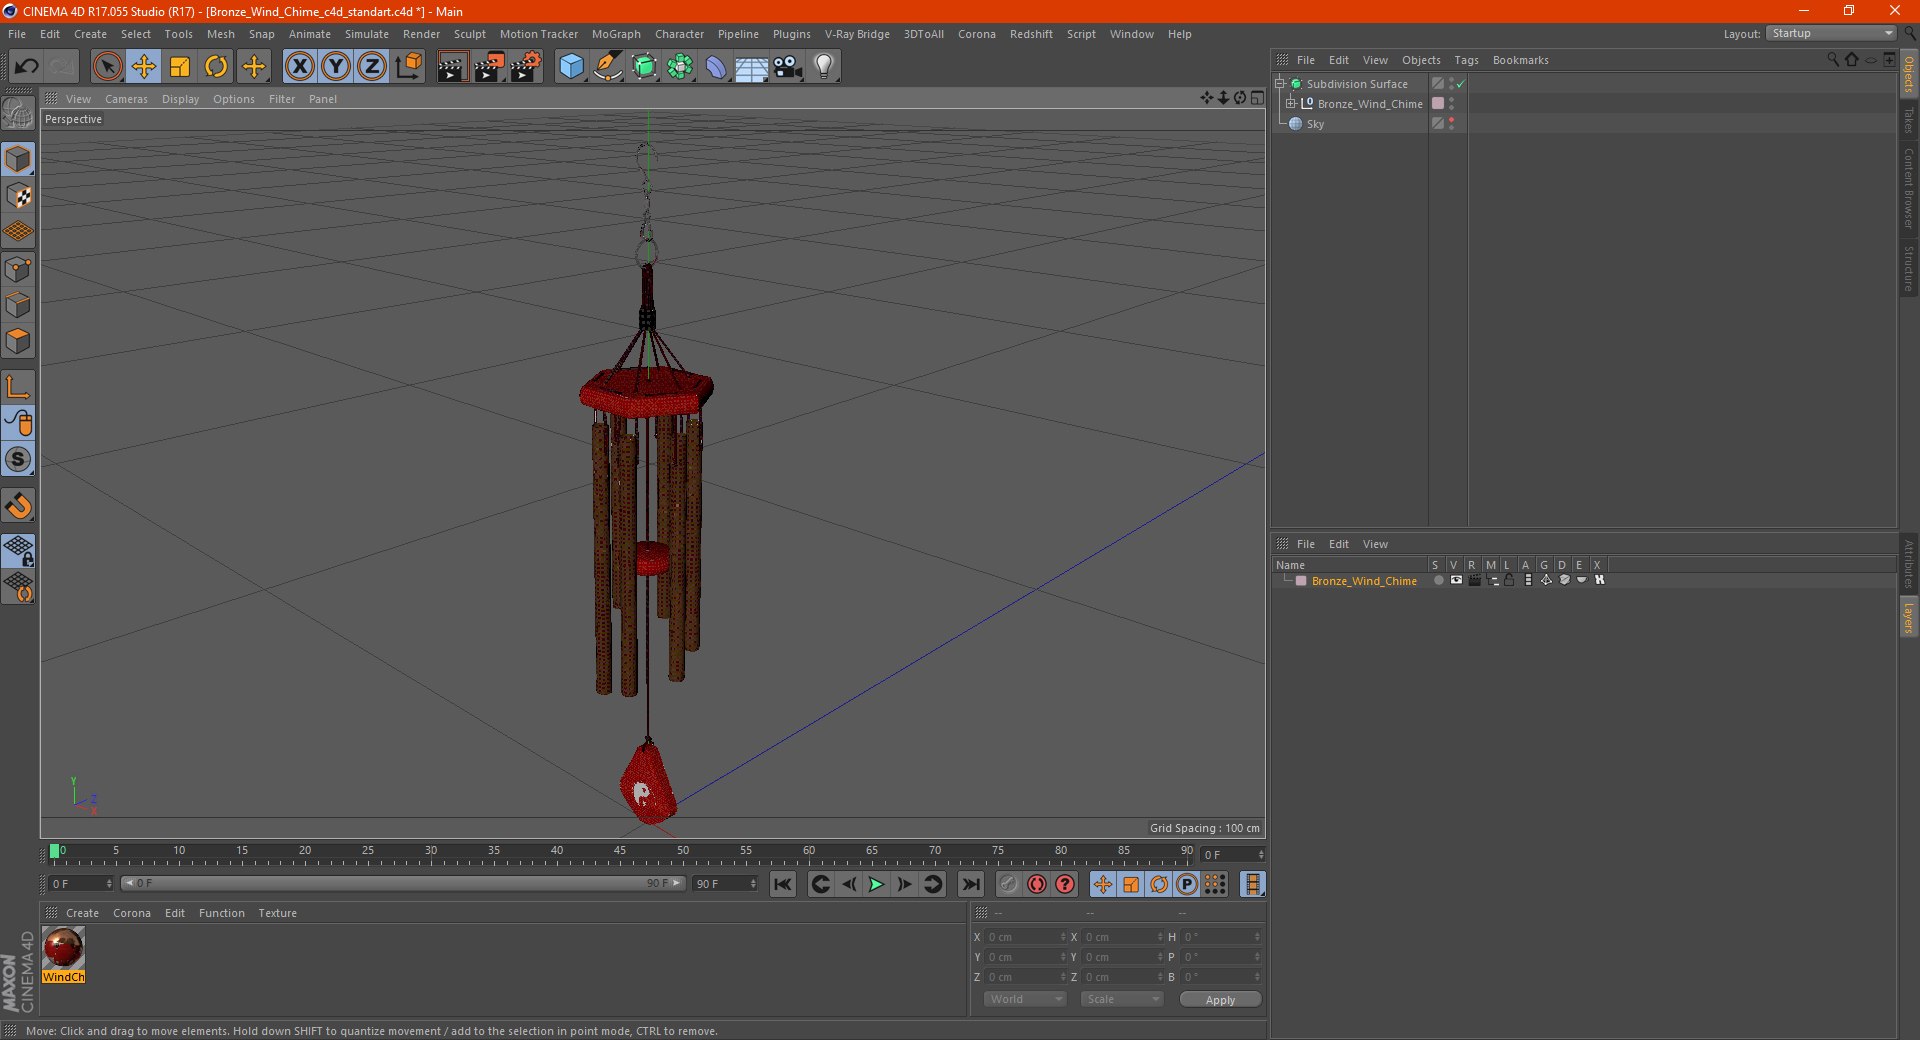This screenshot has width=1920, height=1040.
Task: Open the Scale mode dropdown
Action: coord(1122,999)
